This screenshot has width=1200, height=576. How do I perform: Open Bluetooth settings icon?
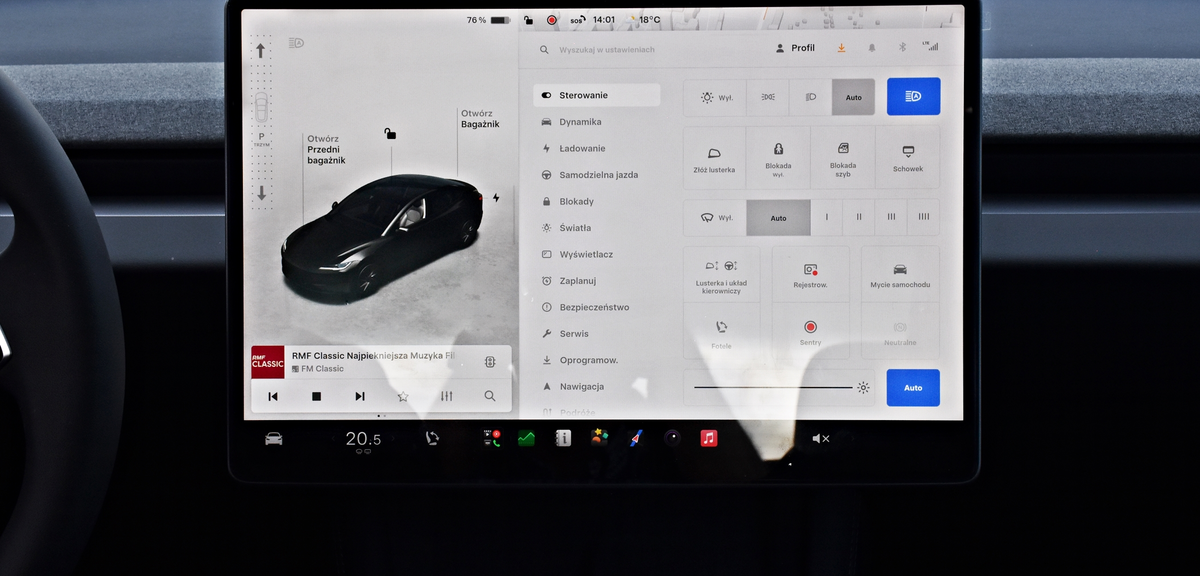coord(901,47)
